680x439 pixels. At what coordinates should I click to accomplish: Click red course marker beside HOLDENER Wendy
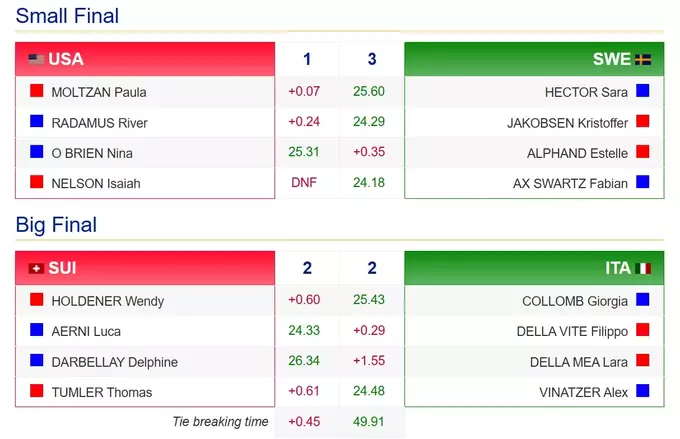[36, 301]
